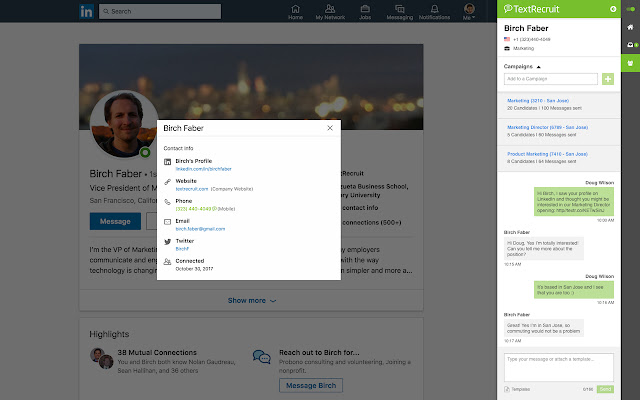Click the phone icon in contact info

pos(167,202)
